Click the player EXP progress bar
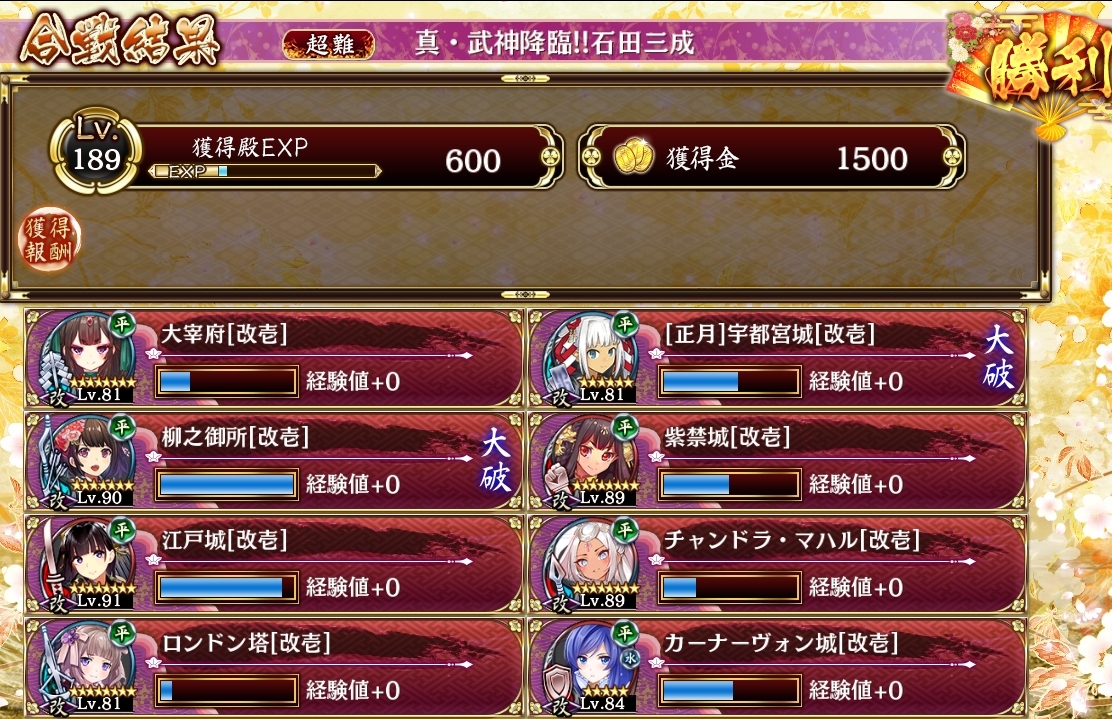Screen dimensions: 1112x719 [x=265, y=171]
